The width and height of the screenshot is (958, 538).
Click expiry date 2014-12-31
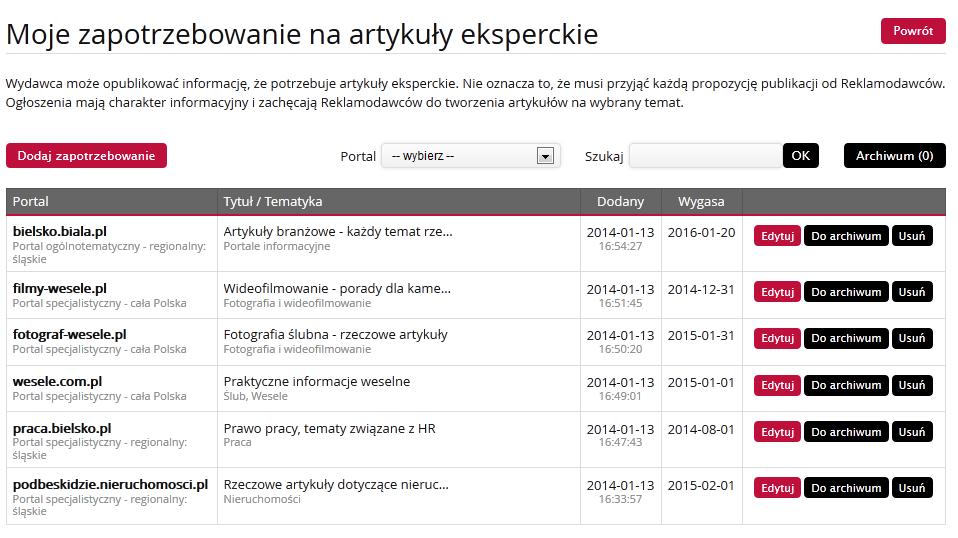click(x=701, y=289)
